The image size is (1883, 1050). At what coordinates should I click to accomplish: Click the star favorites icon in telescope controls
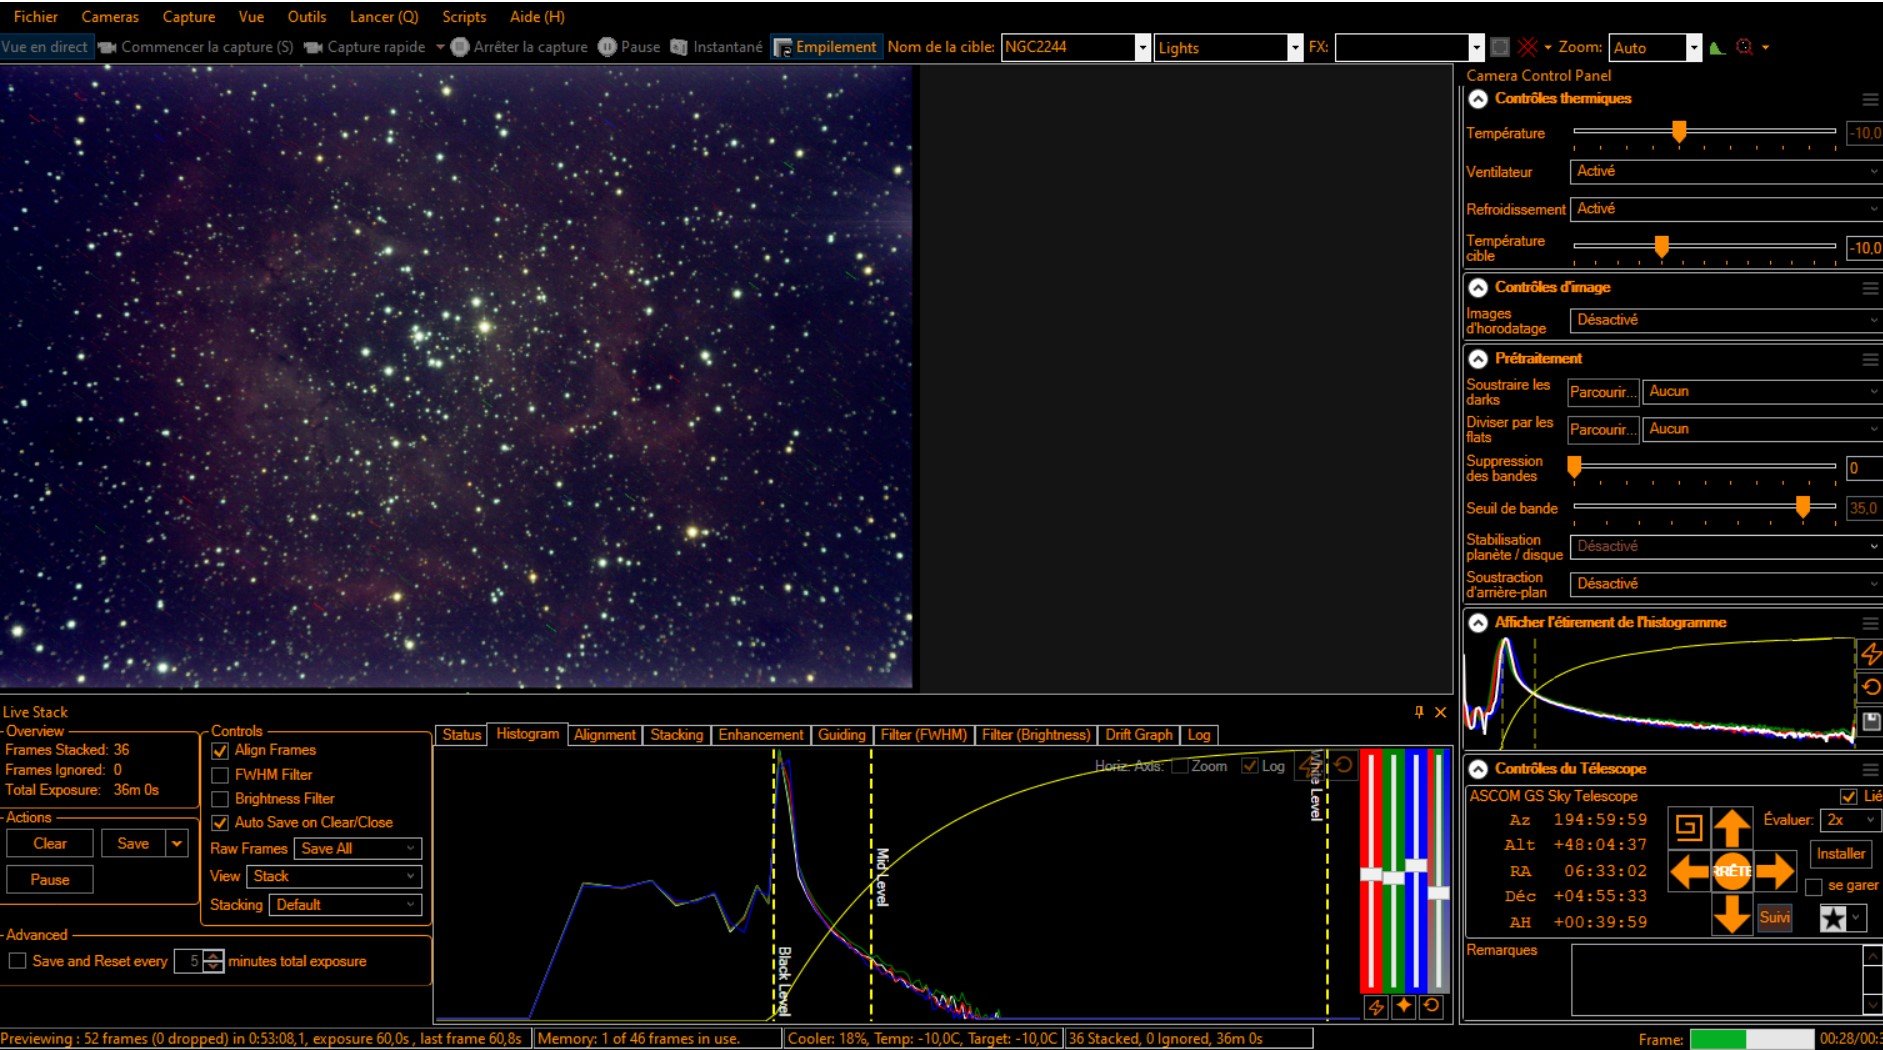coord(1832,918)
